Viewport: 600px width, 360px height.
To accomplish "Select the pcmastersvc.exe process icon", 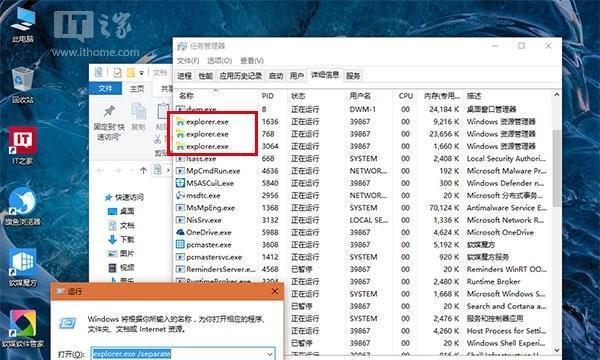I will [180, 257].
